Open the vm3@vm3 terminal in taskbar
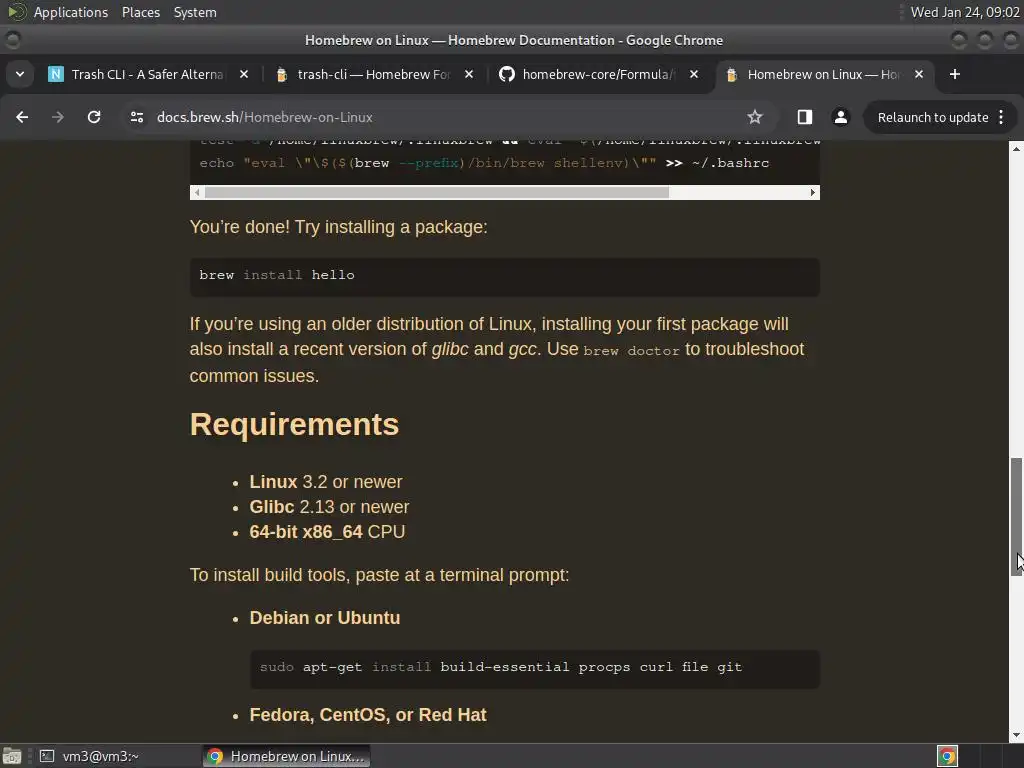The image size is (1024, 768). tap(89, 756)
